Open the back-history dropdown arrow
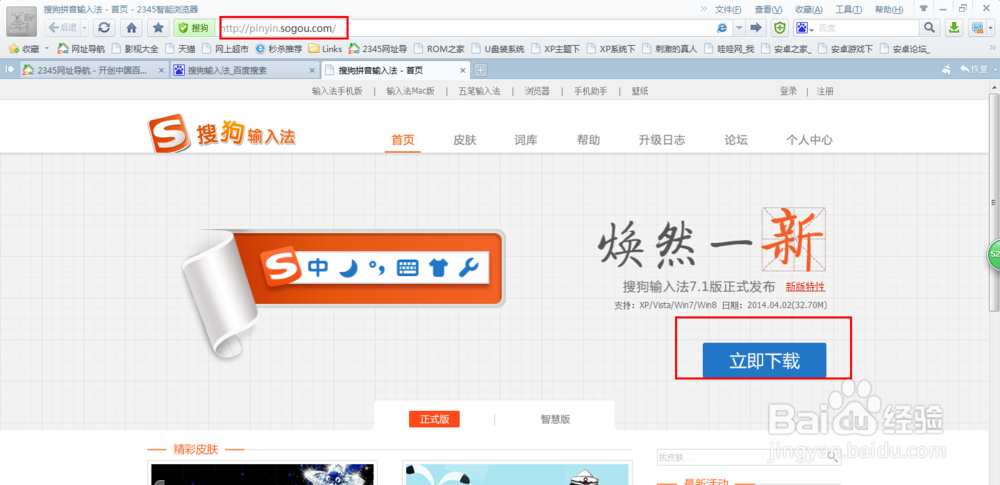The image size is (1000, 485). 84,27
